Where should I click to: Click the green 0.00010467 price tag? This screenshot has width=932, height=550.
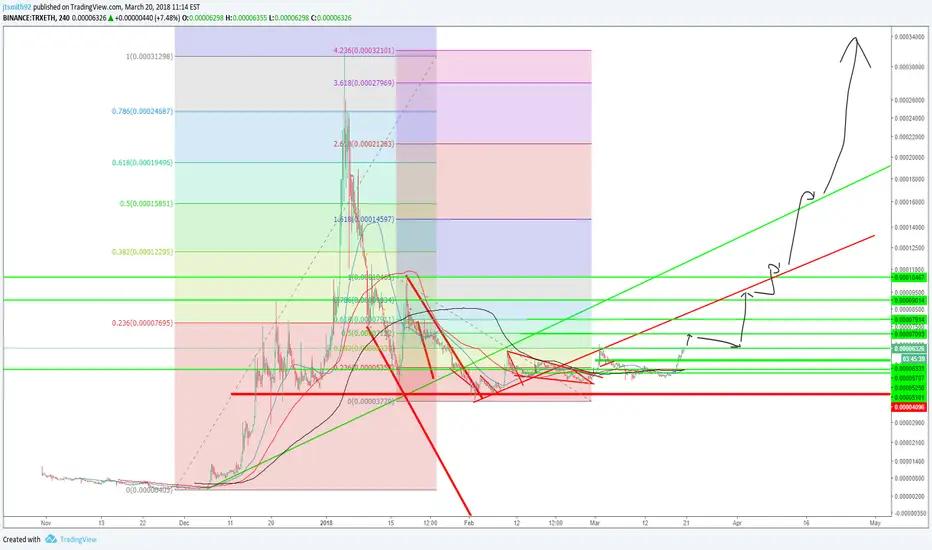909,278
